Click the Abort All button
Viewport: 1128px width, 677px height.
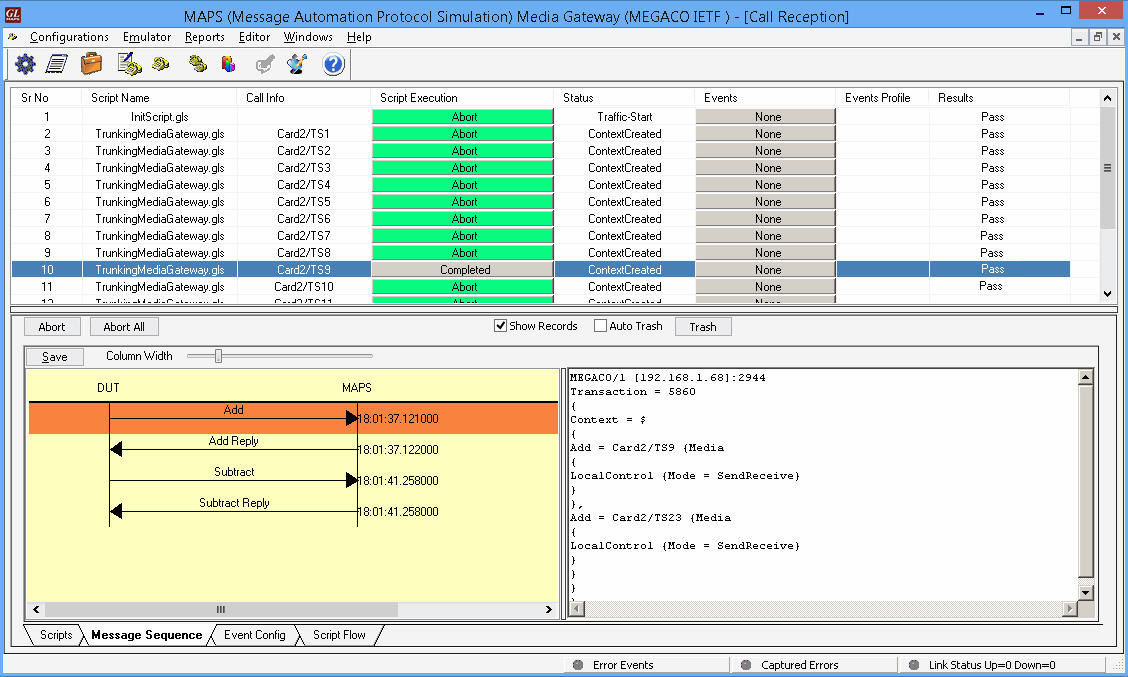click(x=124, y=327)
